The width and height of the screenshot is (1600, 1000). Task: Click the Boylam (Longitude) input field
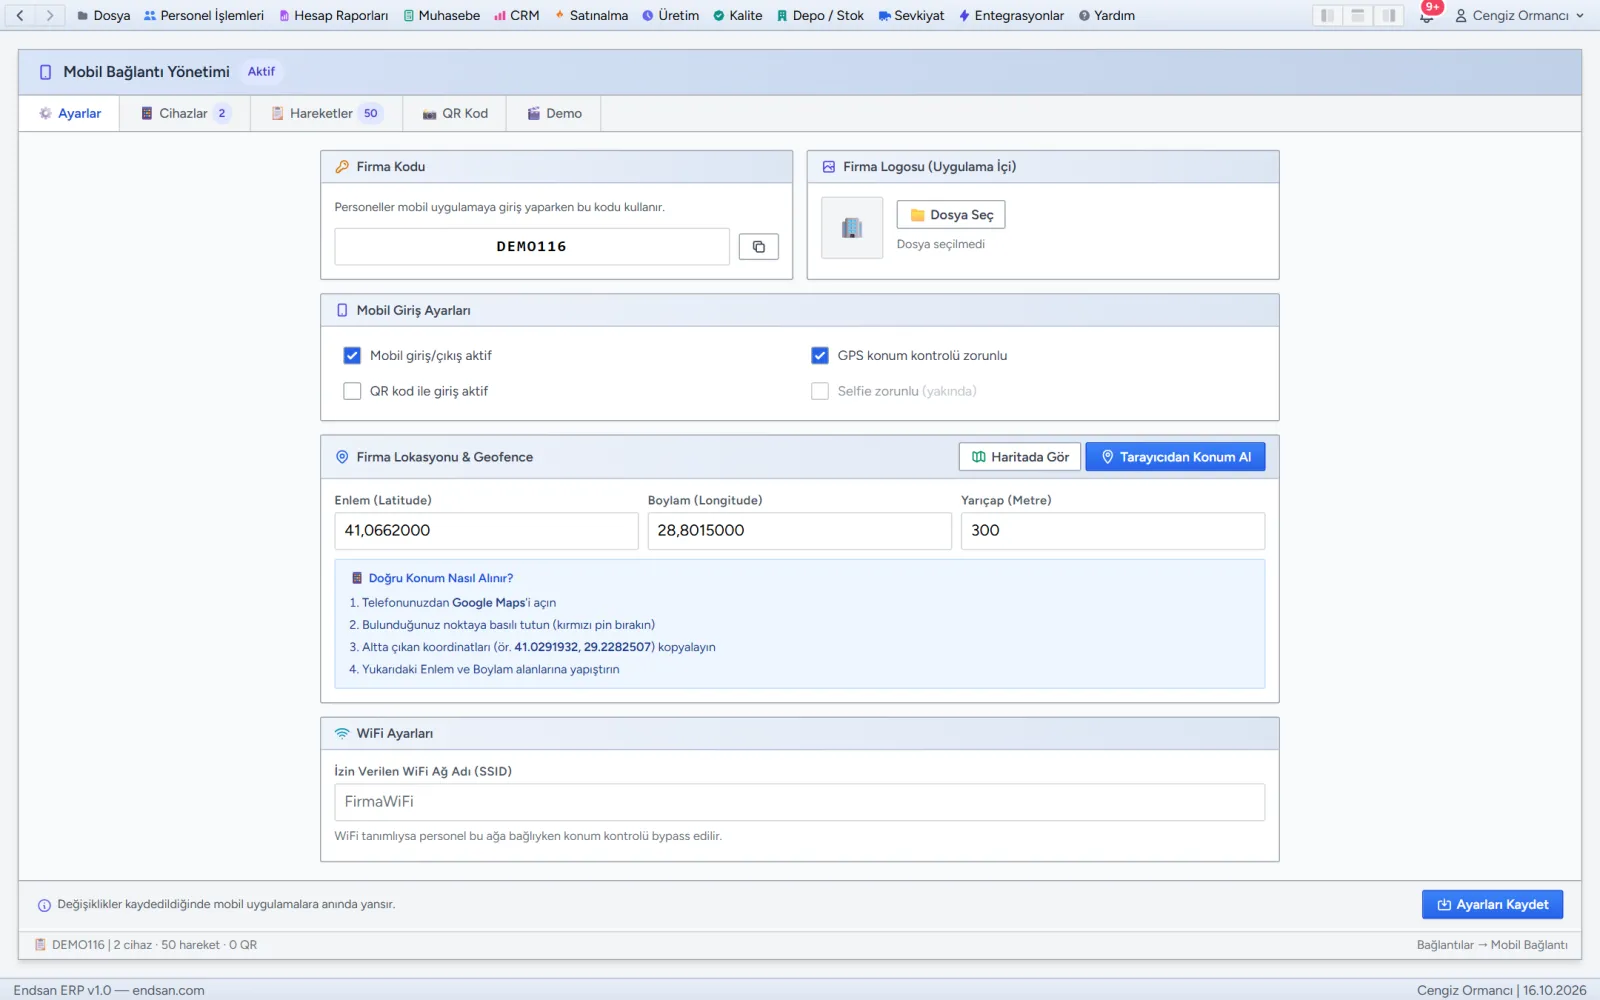(x=799, y=531)
